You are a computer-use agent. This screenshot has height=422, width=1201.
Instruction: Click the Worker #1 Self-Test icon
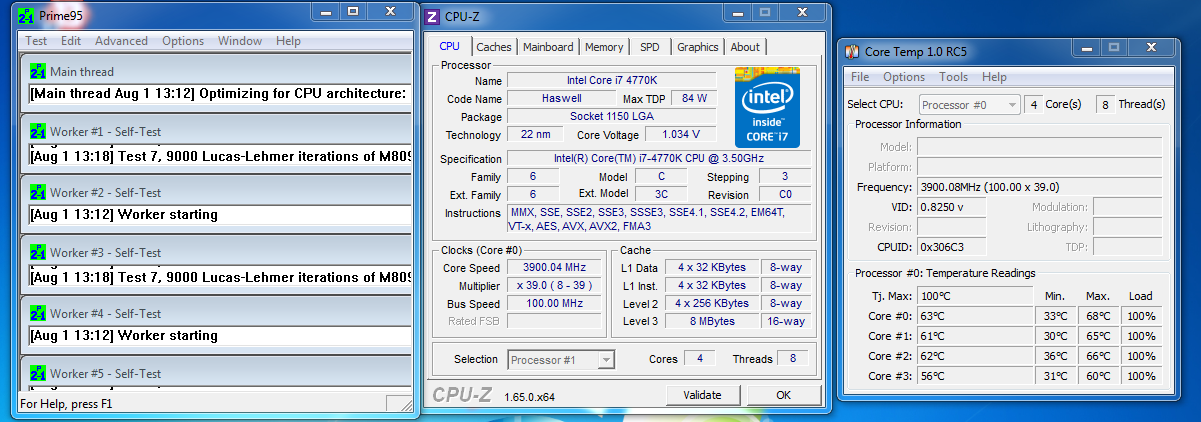tap(38, 132)
